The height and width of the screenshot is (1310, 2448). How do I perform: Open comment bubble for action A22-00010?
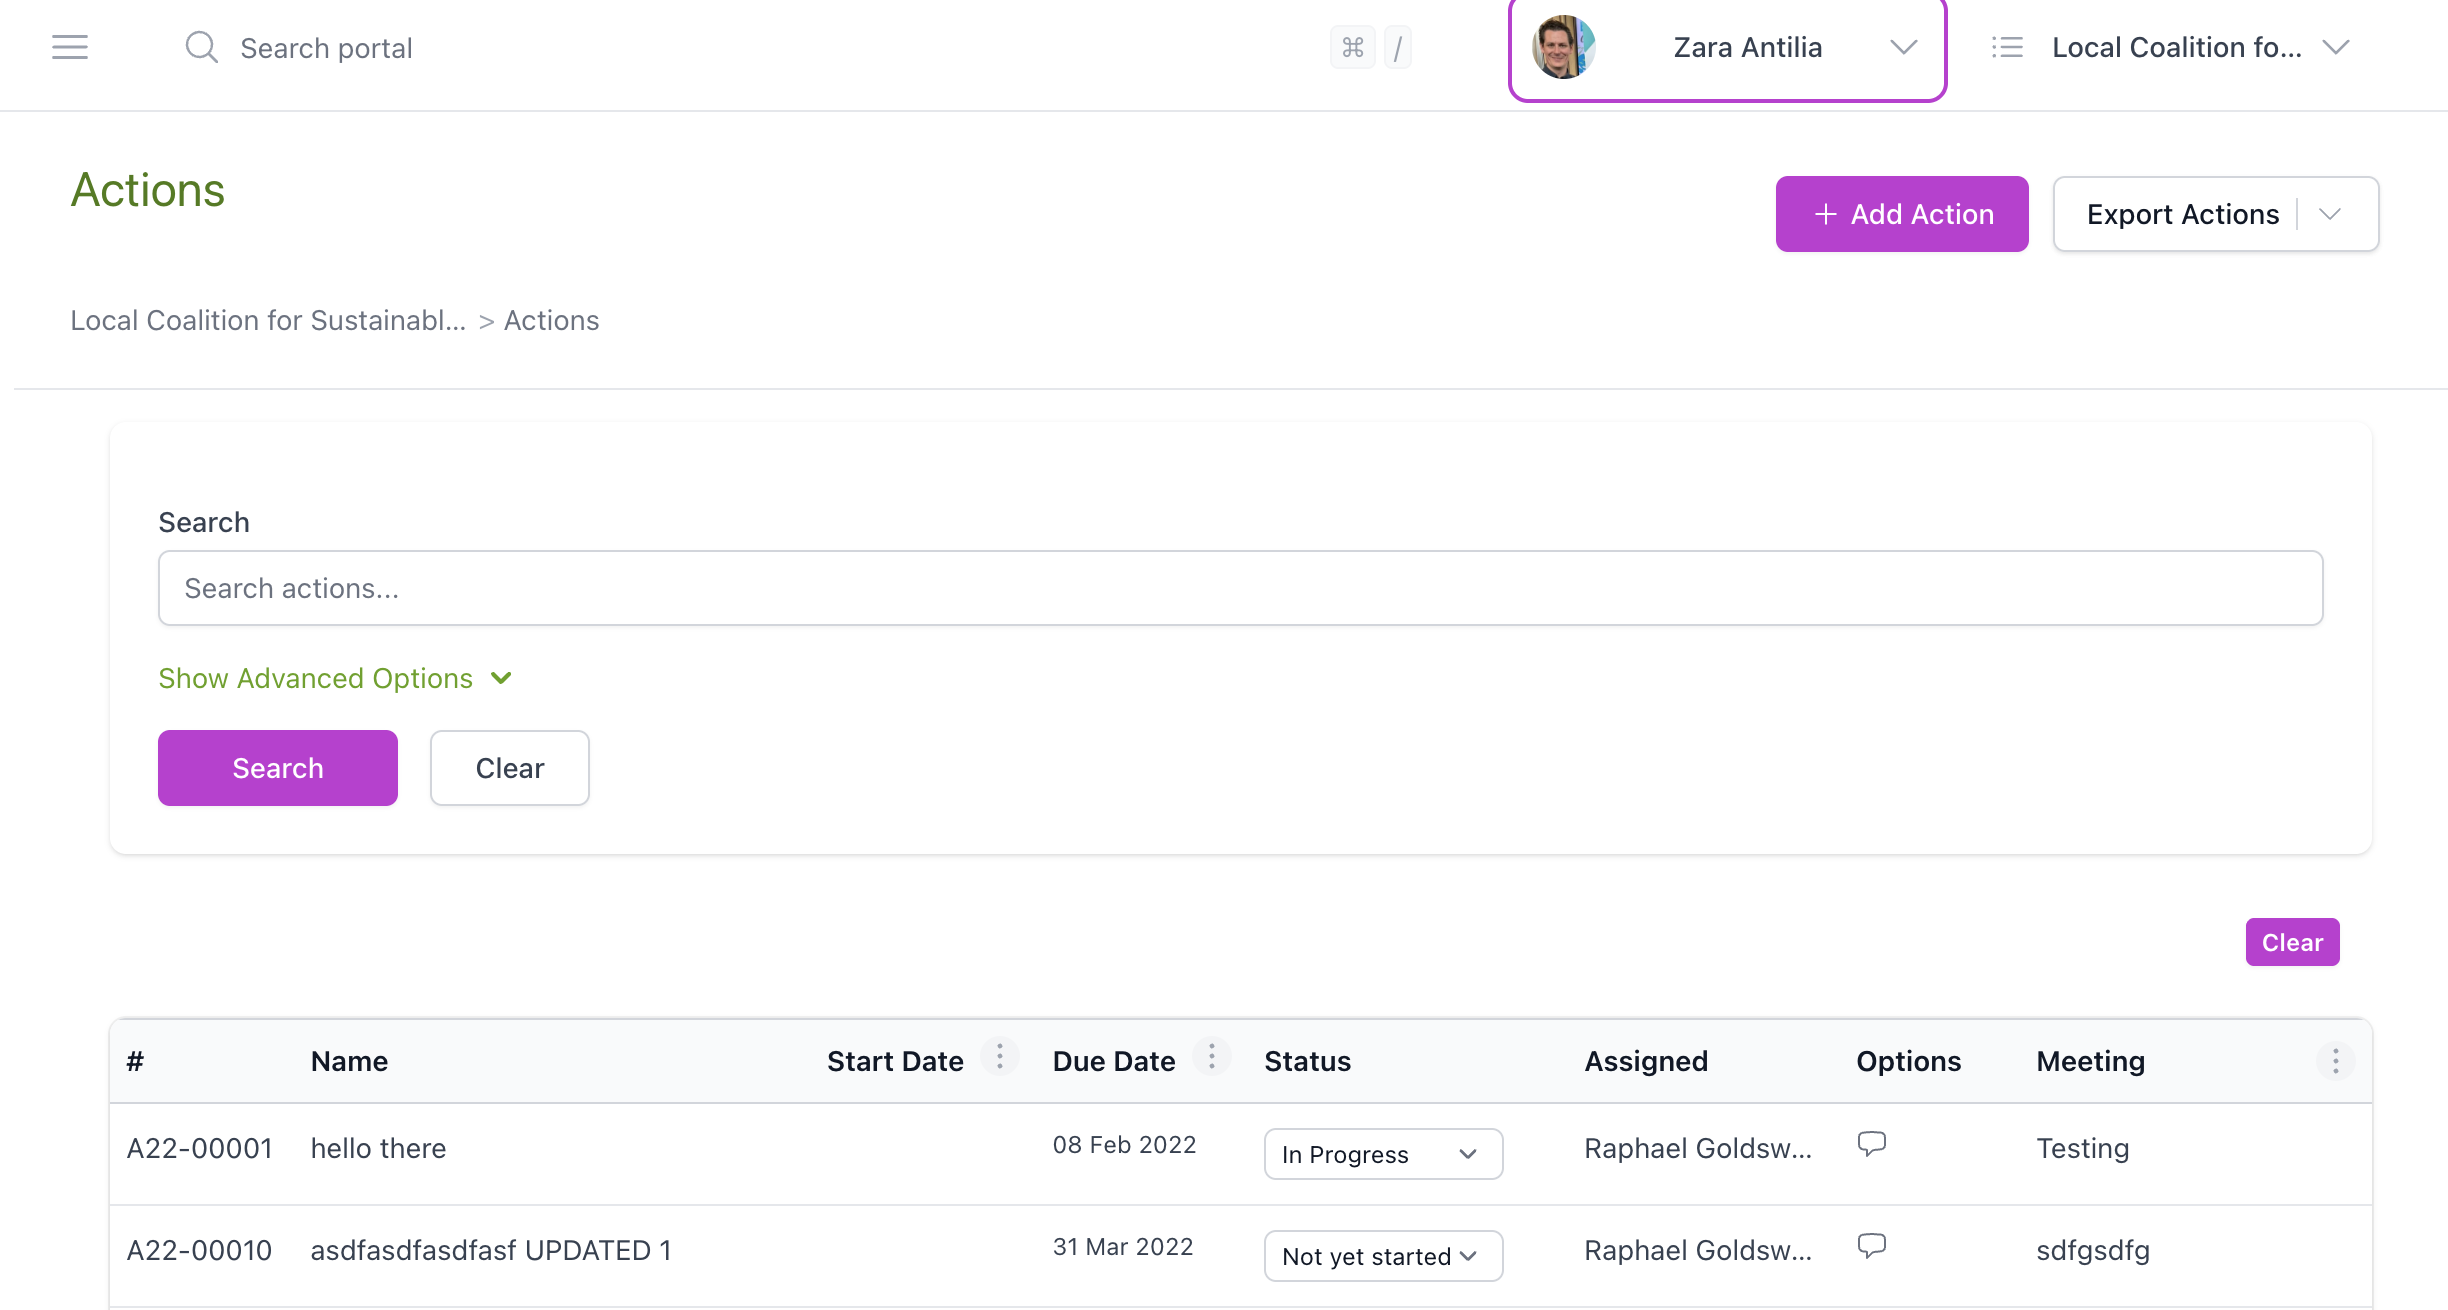(1871, 1246)
